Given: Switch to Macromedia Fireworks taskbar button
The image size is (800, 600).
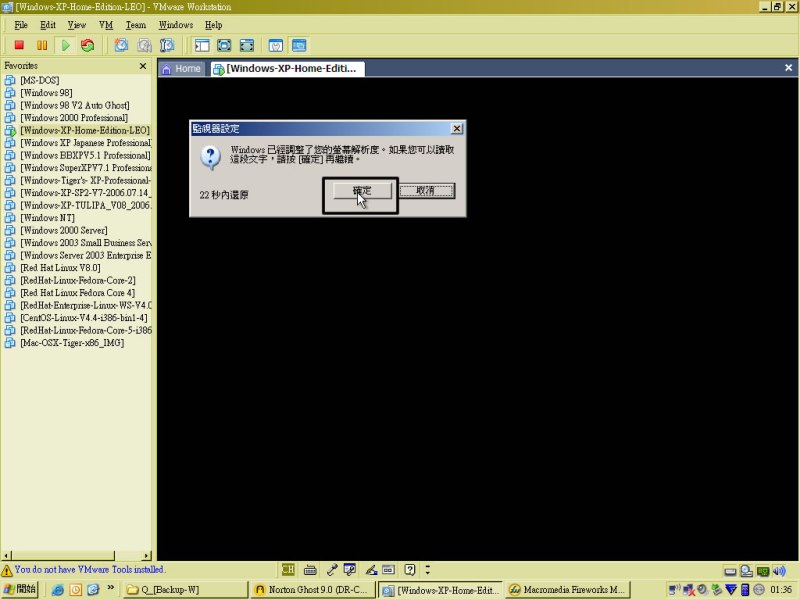Looking at the screenshot, I should pyautogui.click(x=568, y=590).
